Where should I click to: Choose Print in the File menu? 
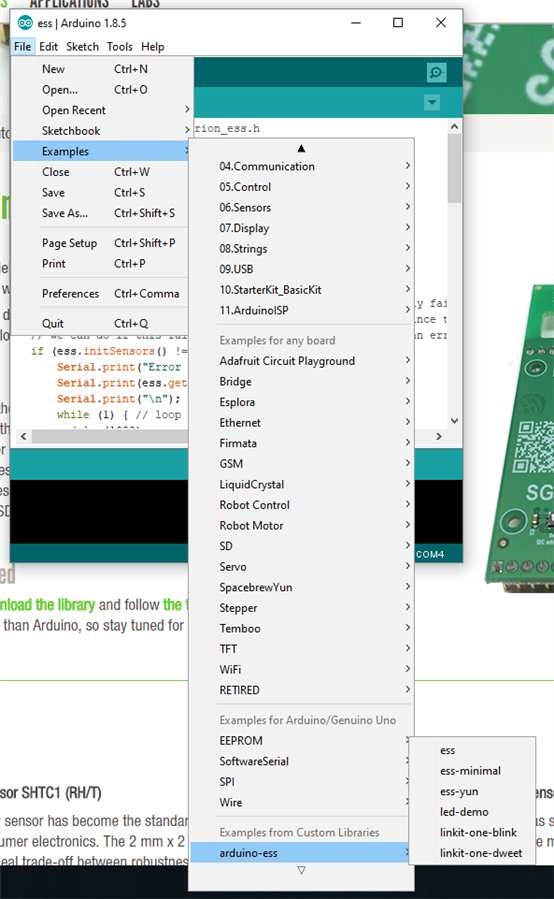pos(102,264)
